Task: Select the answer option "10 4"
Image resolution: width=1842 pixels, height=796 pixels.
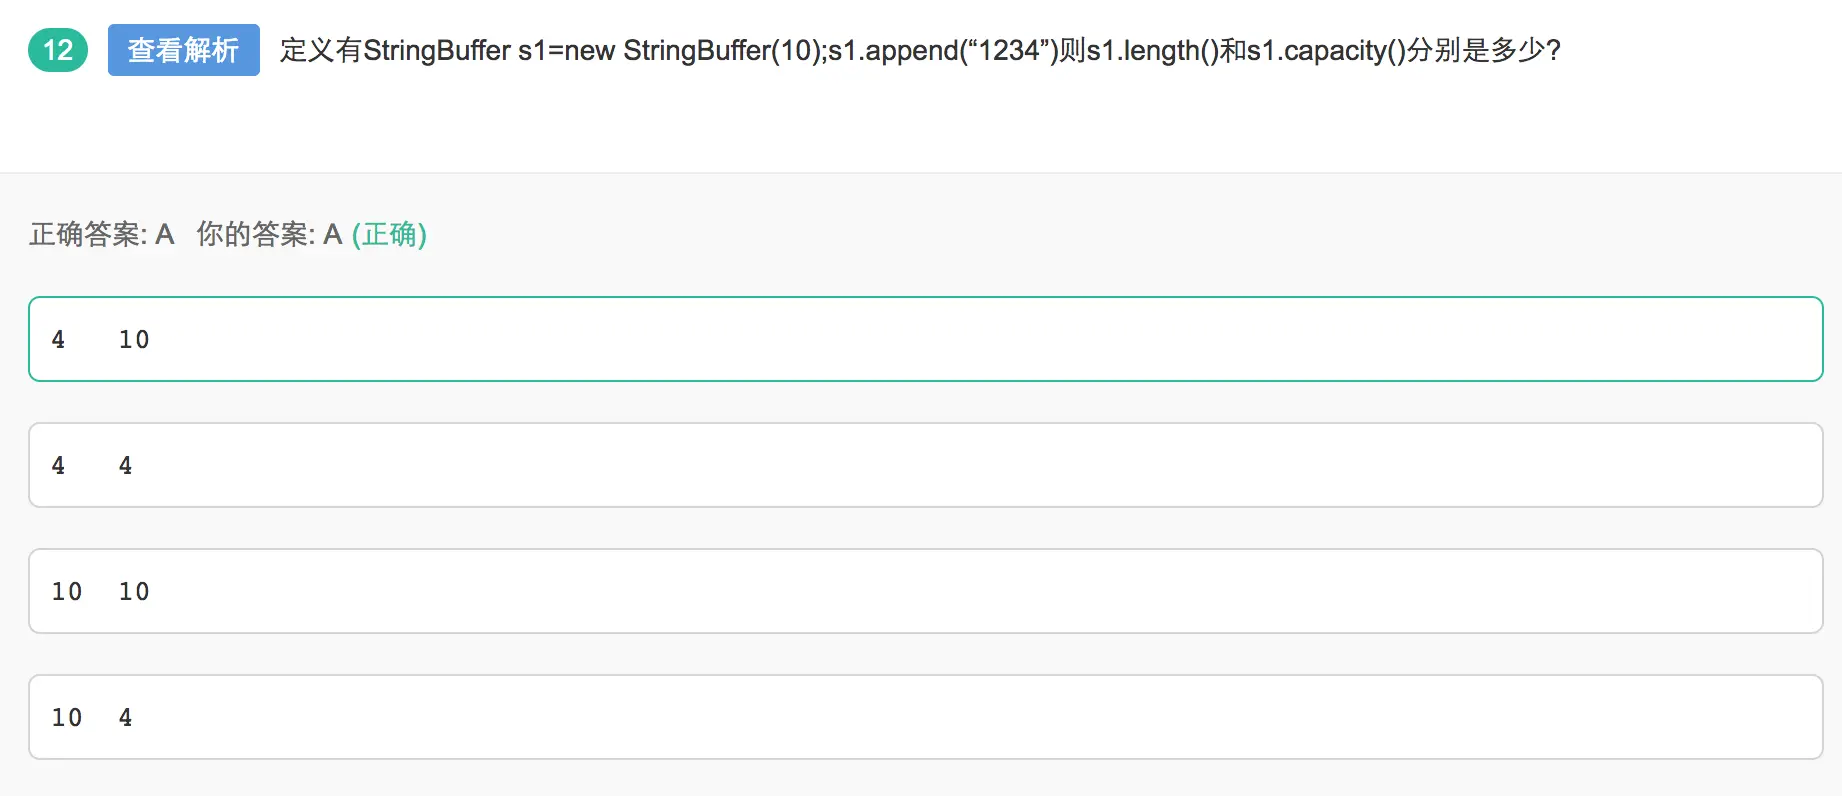Action: pyautogui.click(x=925, y=717)
